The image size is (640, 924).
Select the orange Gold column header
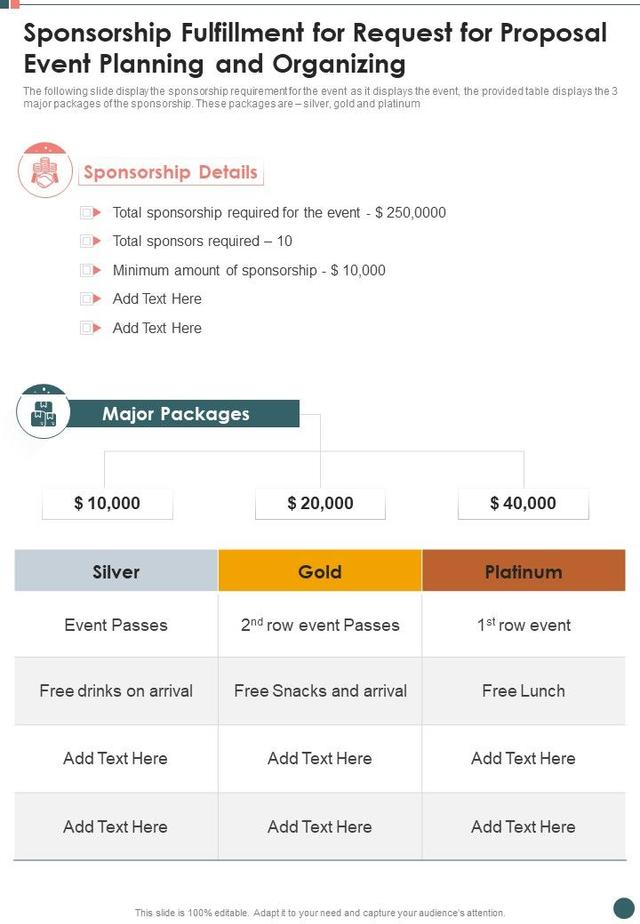[x=320, y=571]
